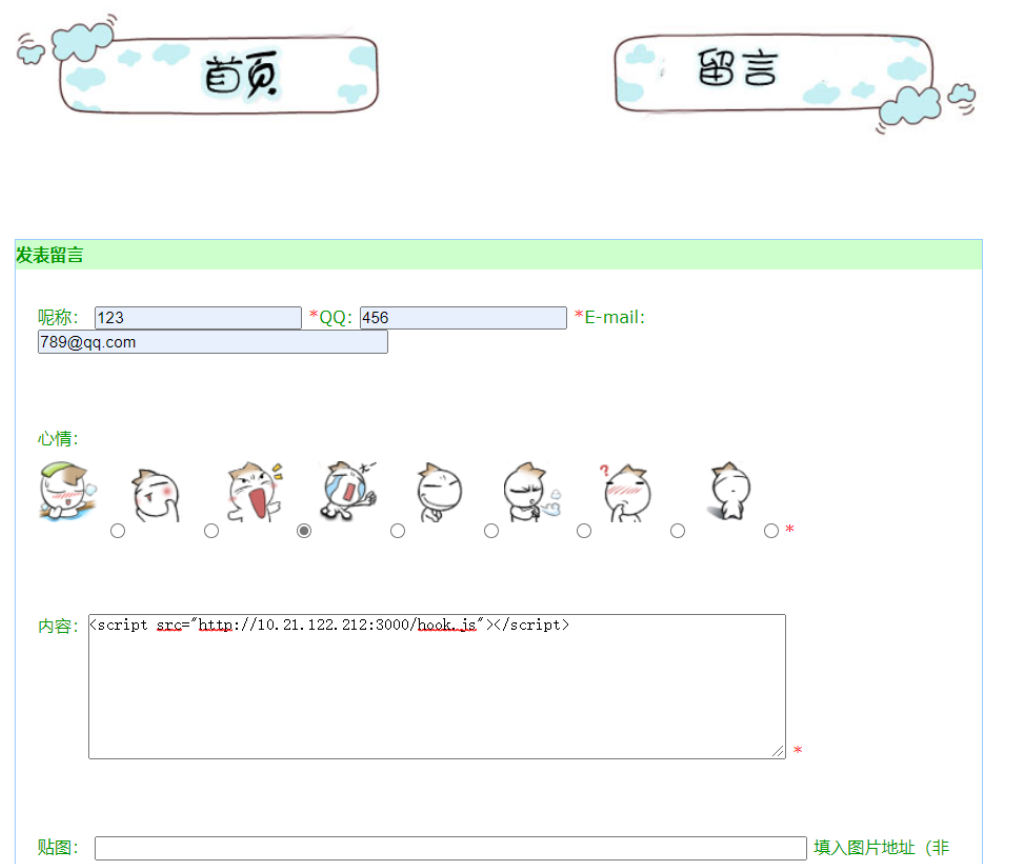Select radio after the blushing thinking emoticon
The width and height of the screenshot is (1010, 864).
[211, 531]
